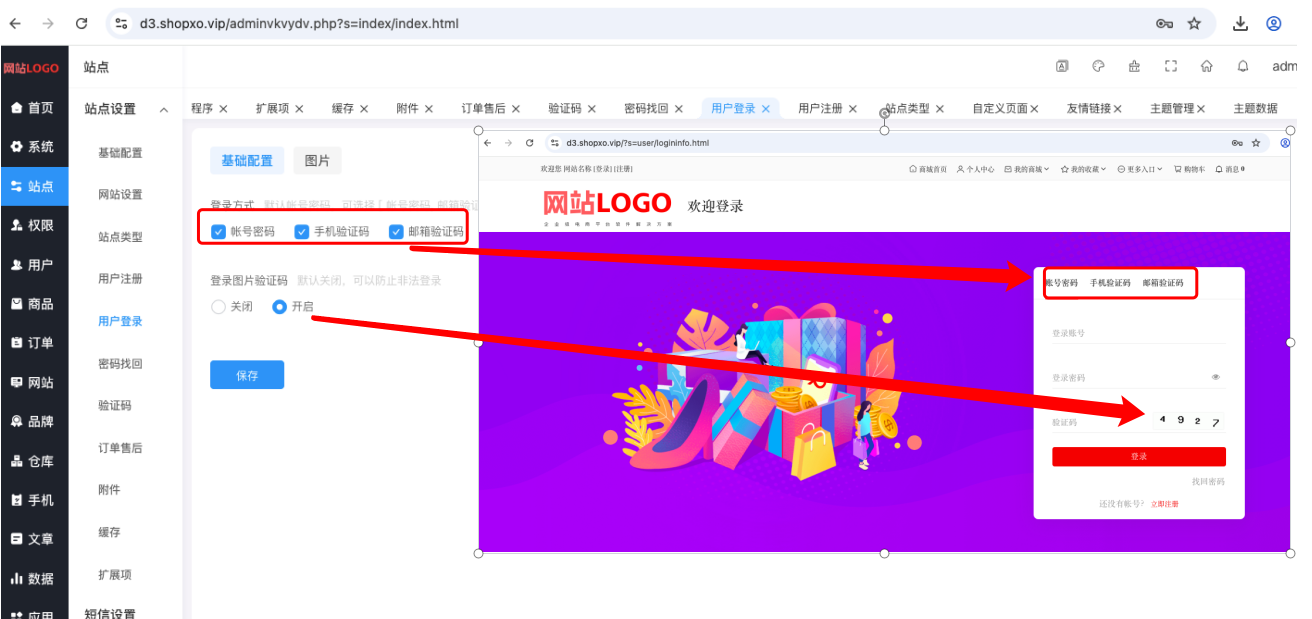The width and height of the screenshot is (1312, 619).
Task: Open 密码找回 in the left submenu list
Action: coord(120,364)
